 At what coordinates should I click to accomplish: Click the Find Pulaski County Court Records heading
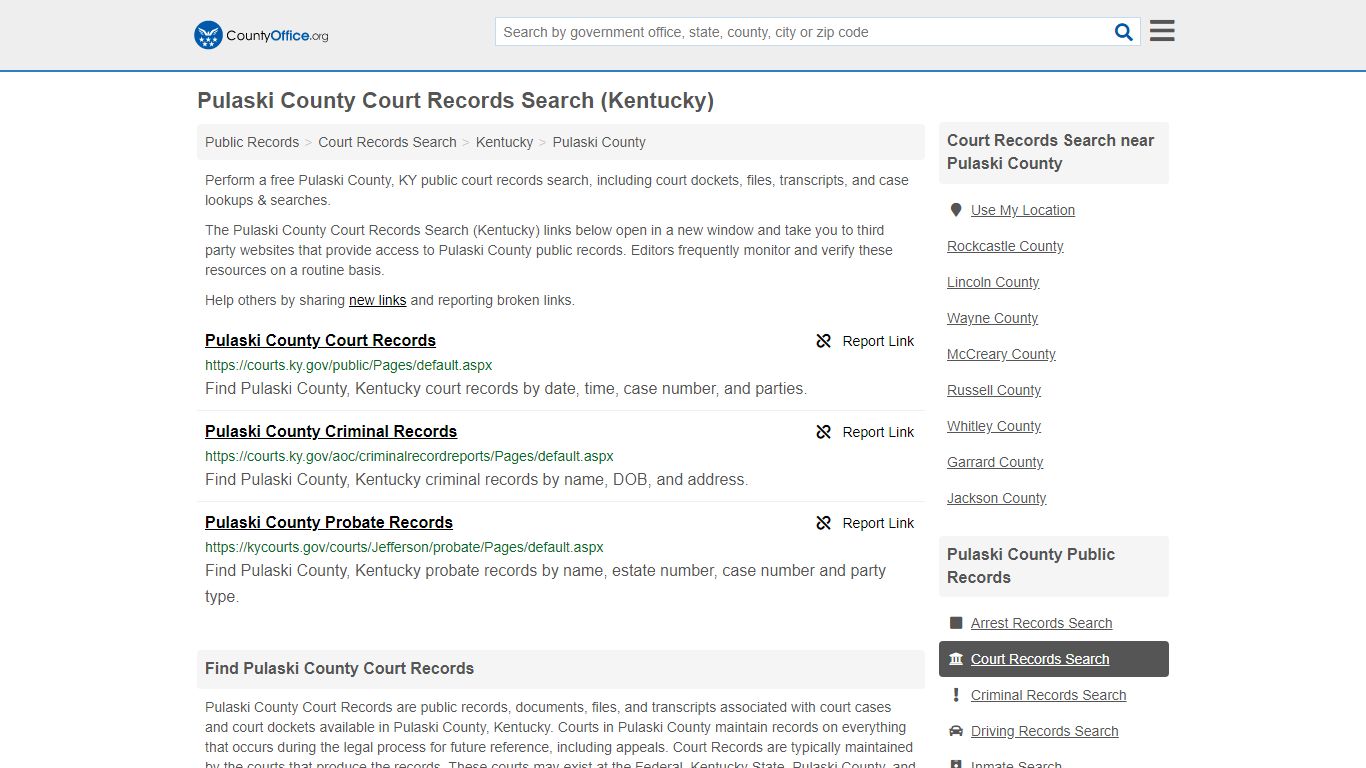339,669
